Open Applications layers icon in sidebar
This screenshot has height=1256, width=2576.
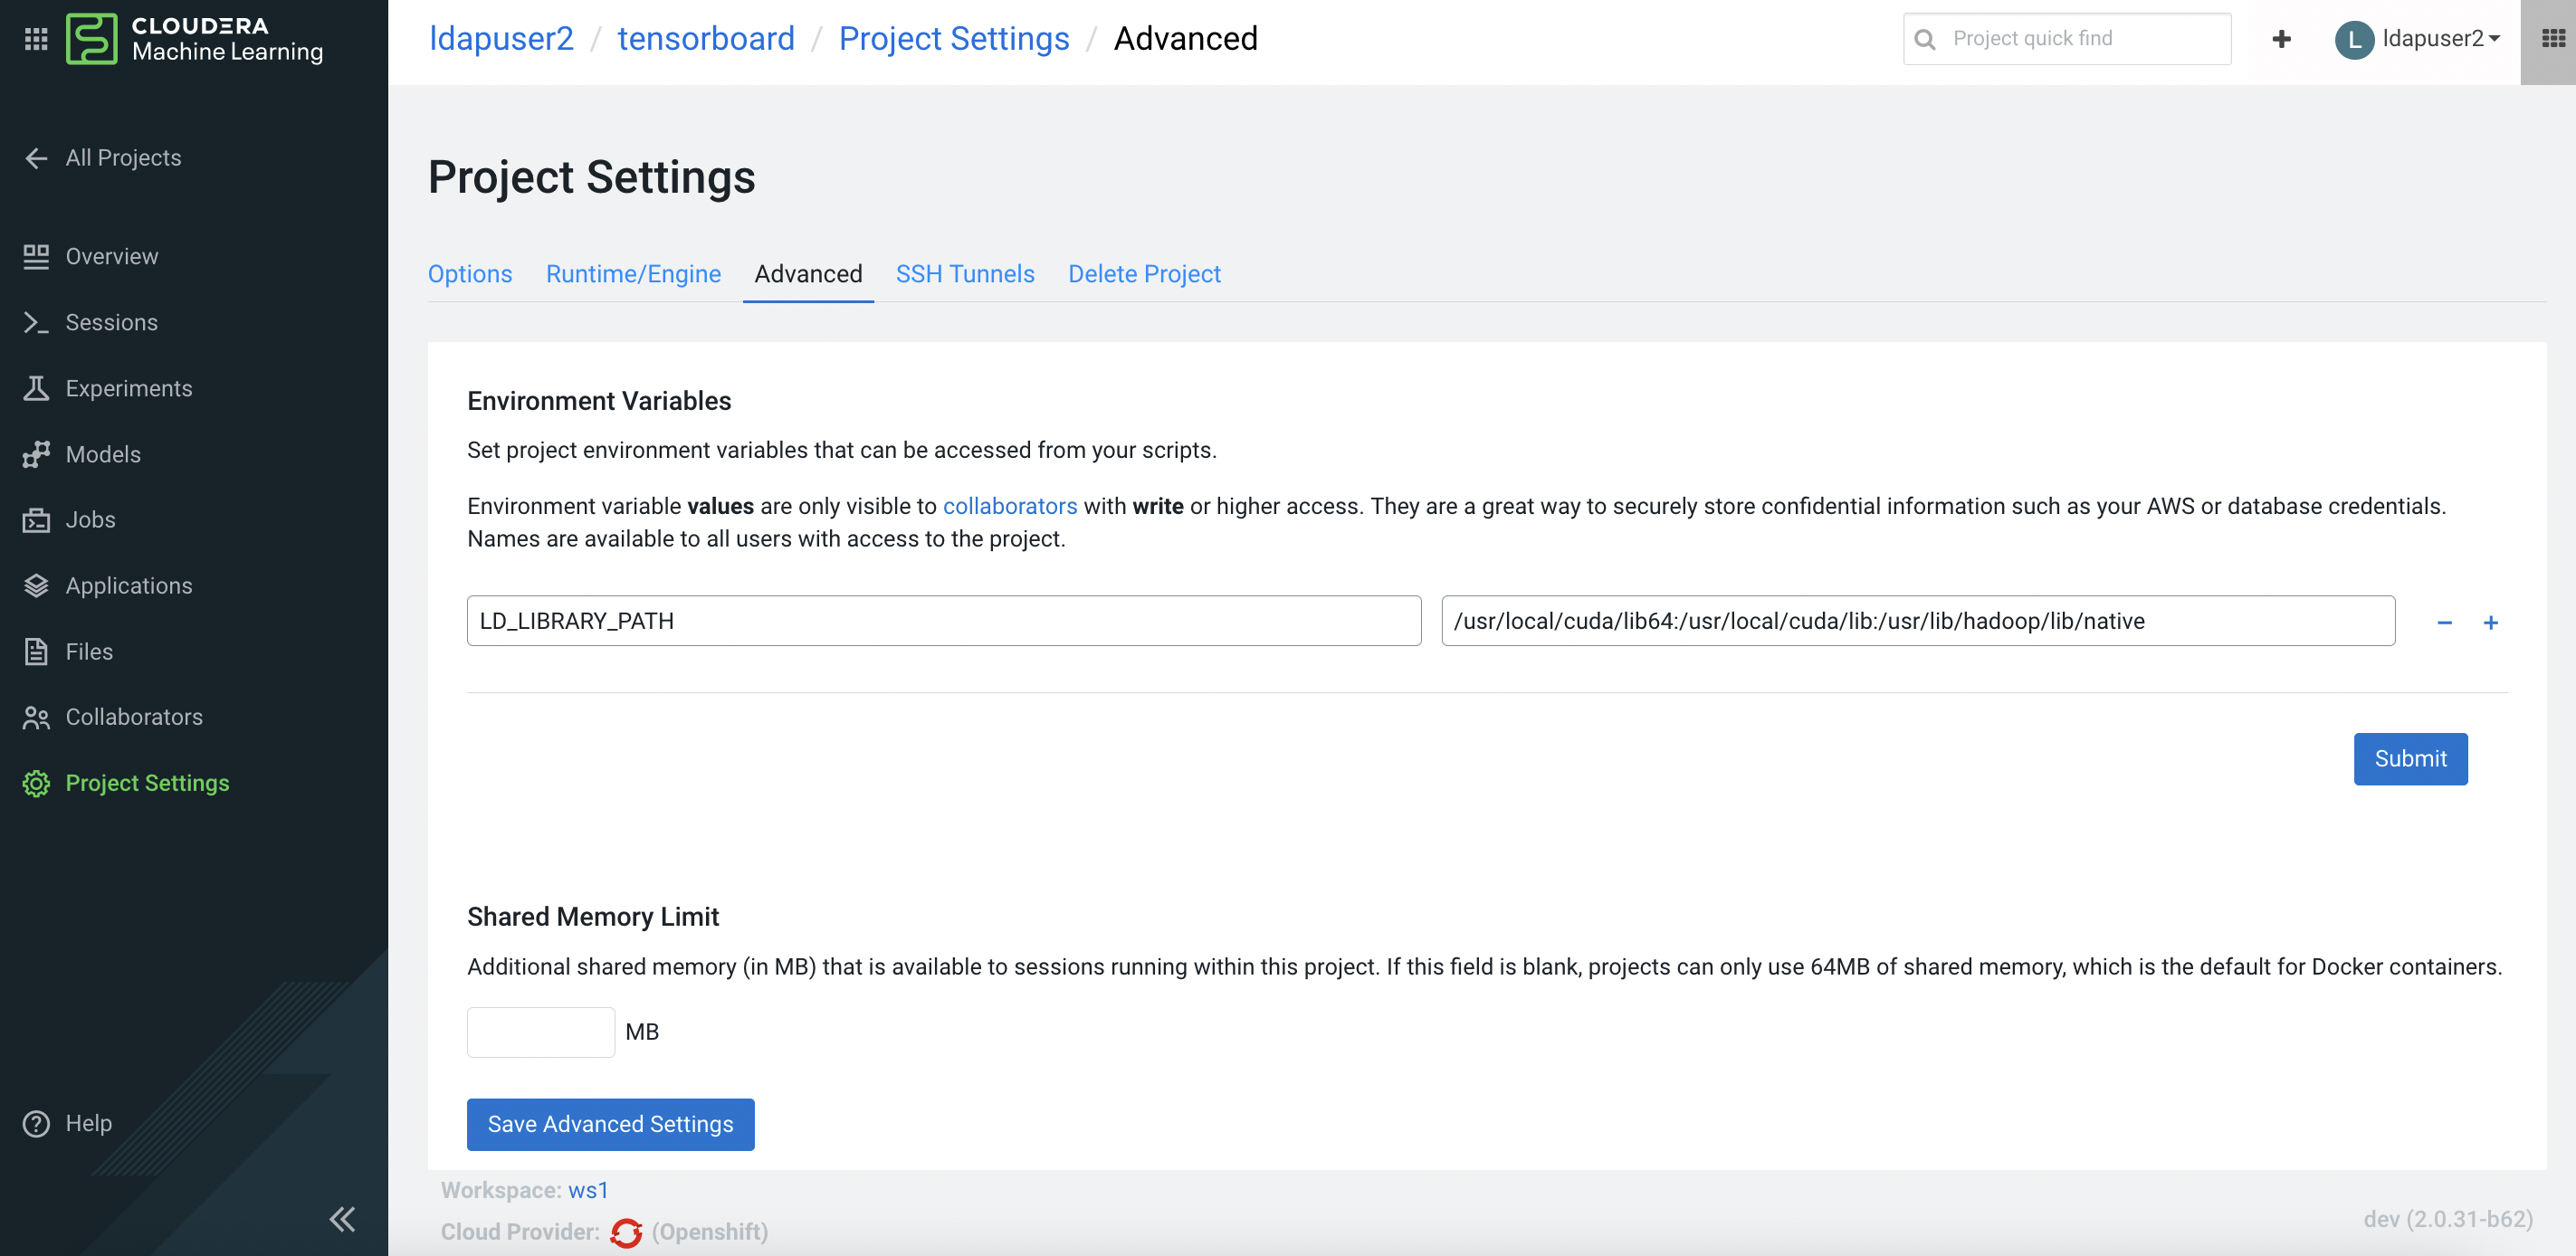36,586
